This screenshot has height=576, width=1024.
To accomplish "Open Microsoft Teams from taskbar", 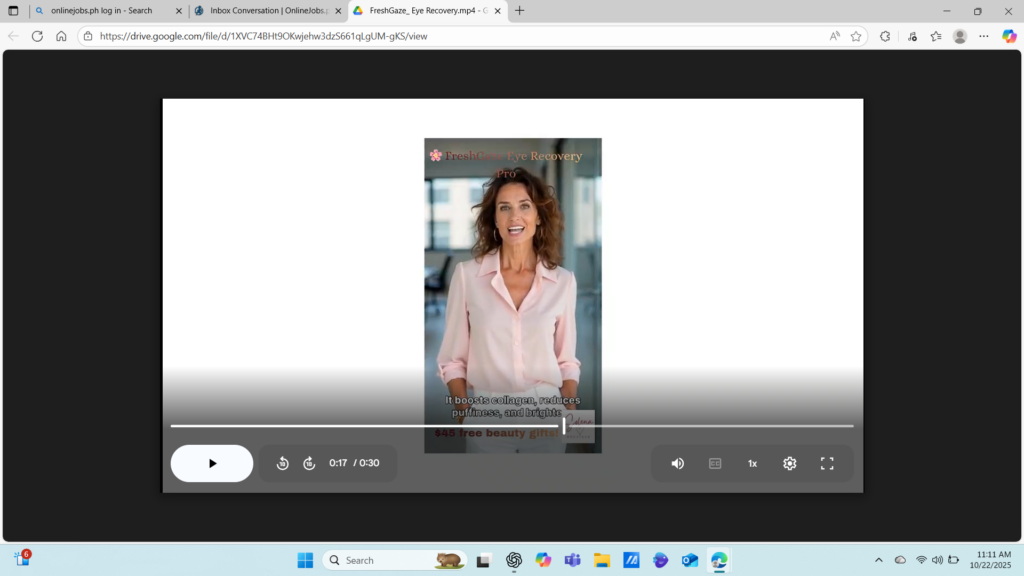I will coord(573,560).
